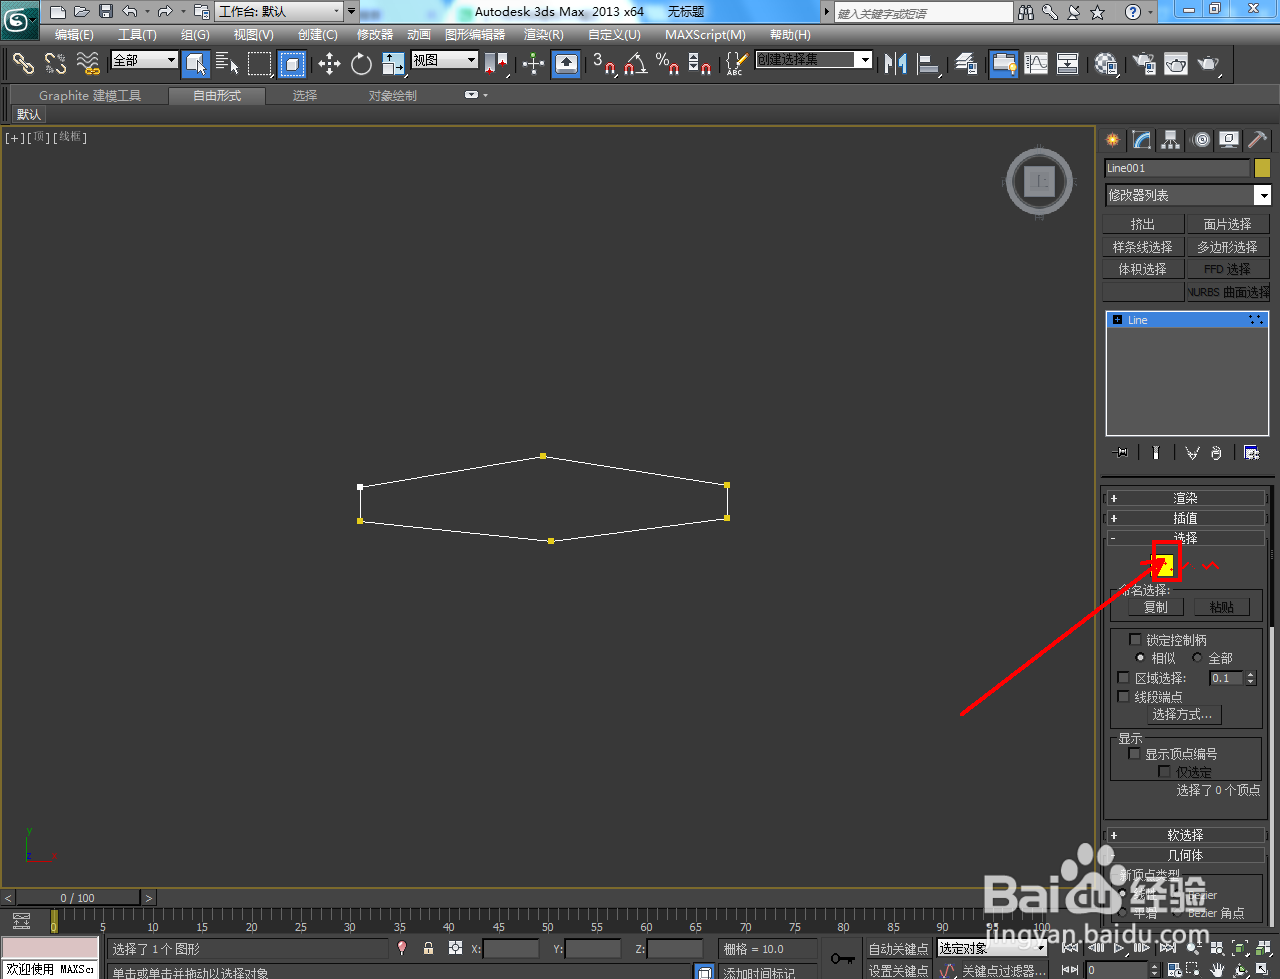The image size is (1280, 979).
Task: Enable the 显示顶点编号 checkbox
Action: pos(1135,754)
